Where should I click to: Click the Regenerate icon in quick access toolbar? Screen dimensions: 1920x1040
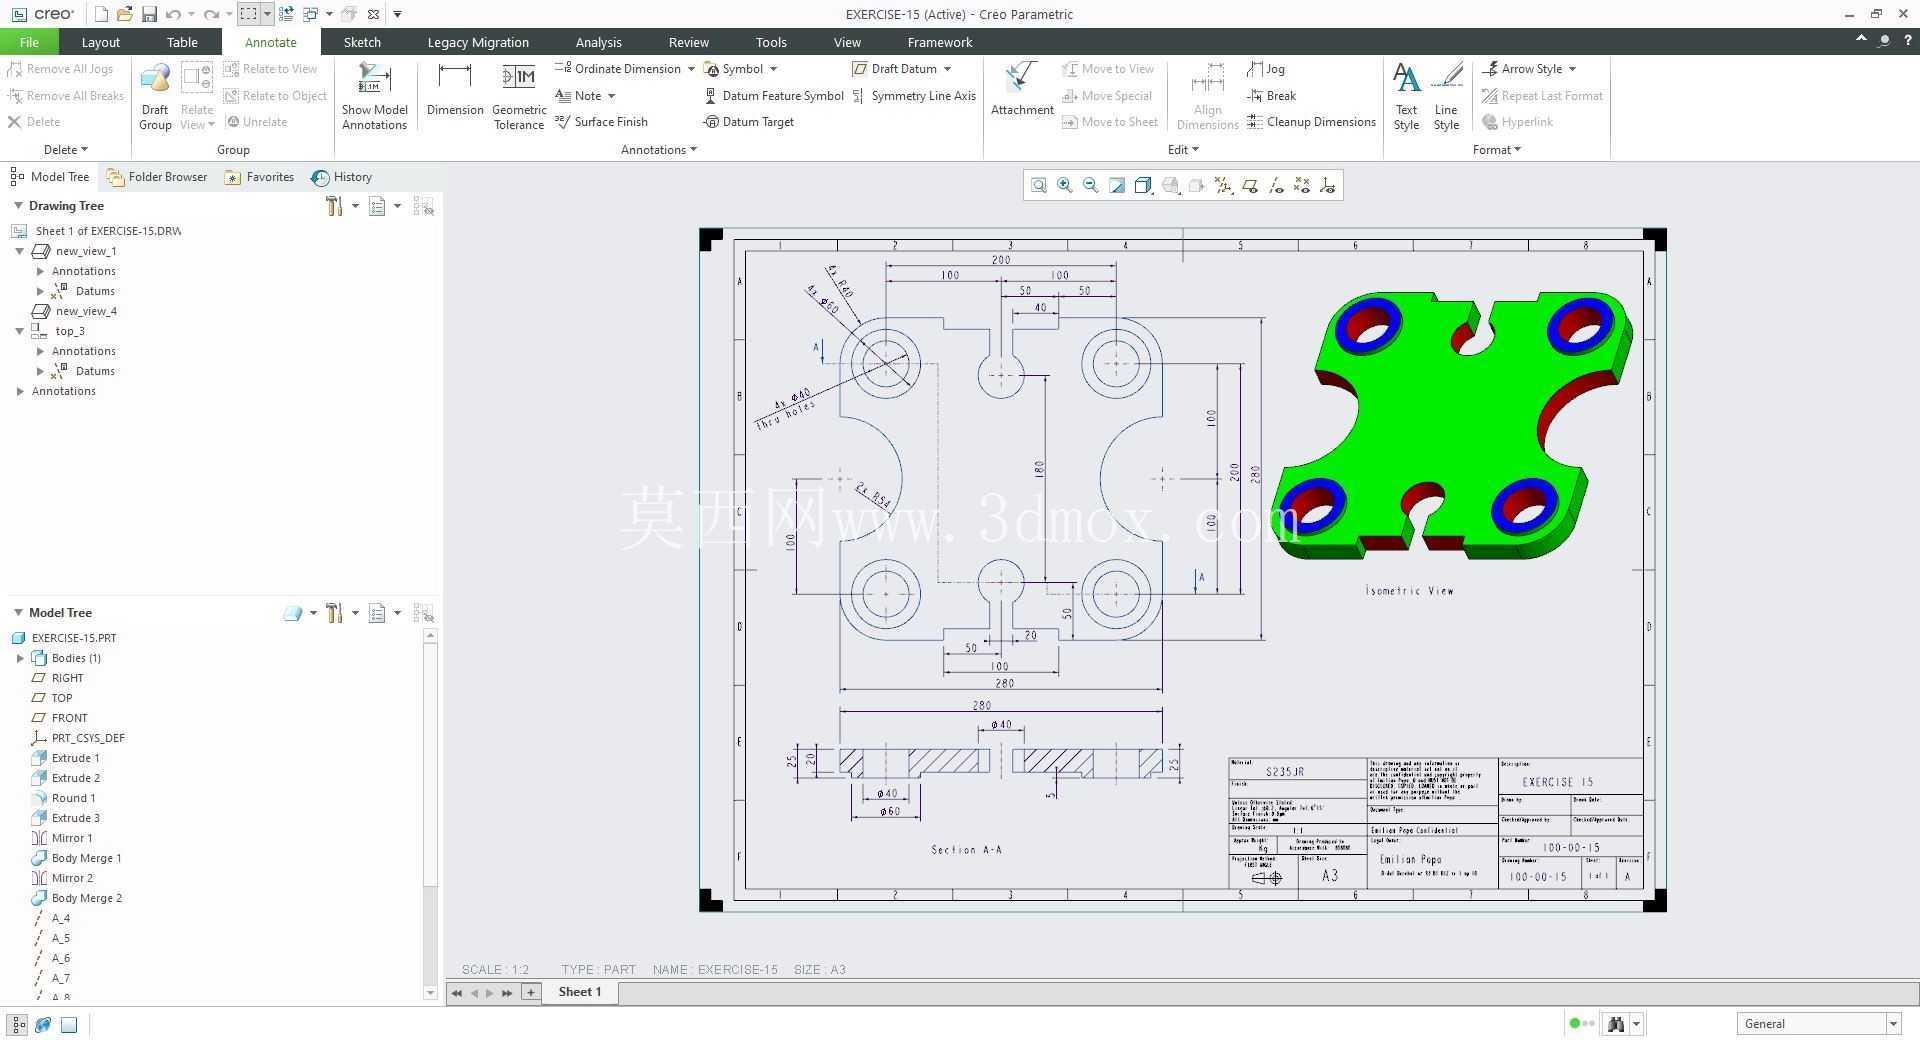[286, 14]
